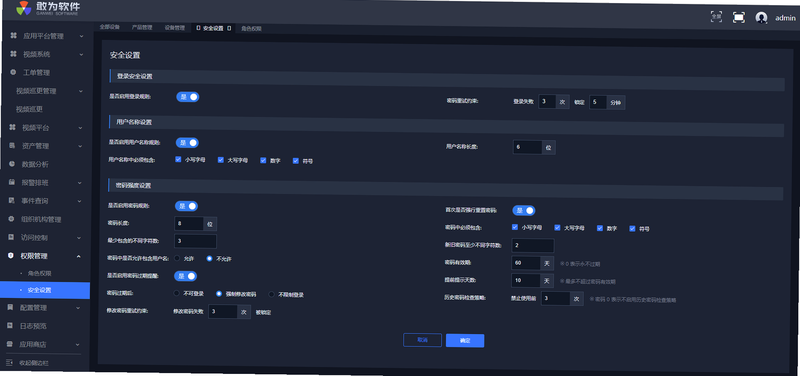Expand the 资产管理 chevron
This screenshot has width=800, height=376.
80,146
